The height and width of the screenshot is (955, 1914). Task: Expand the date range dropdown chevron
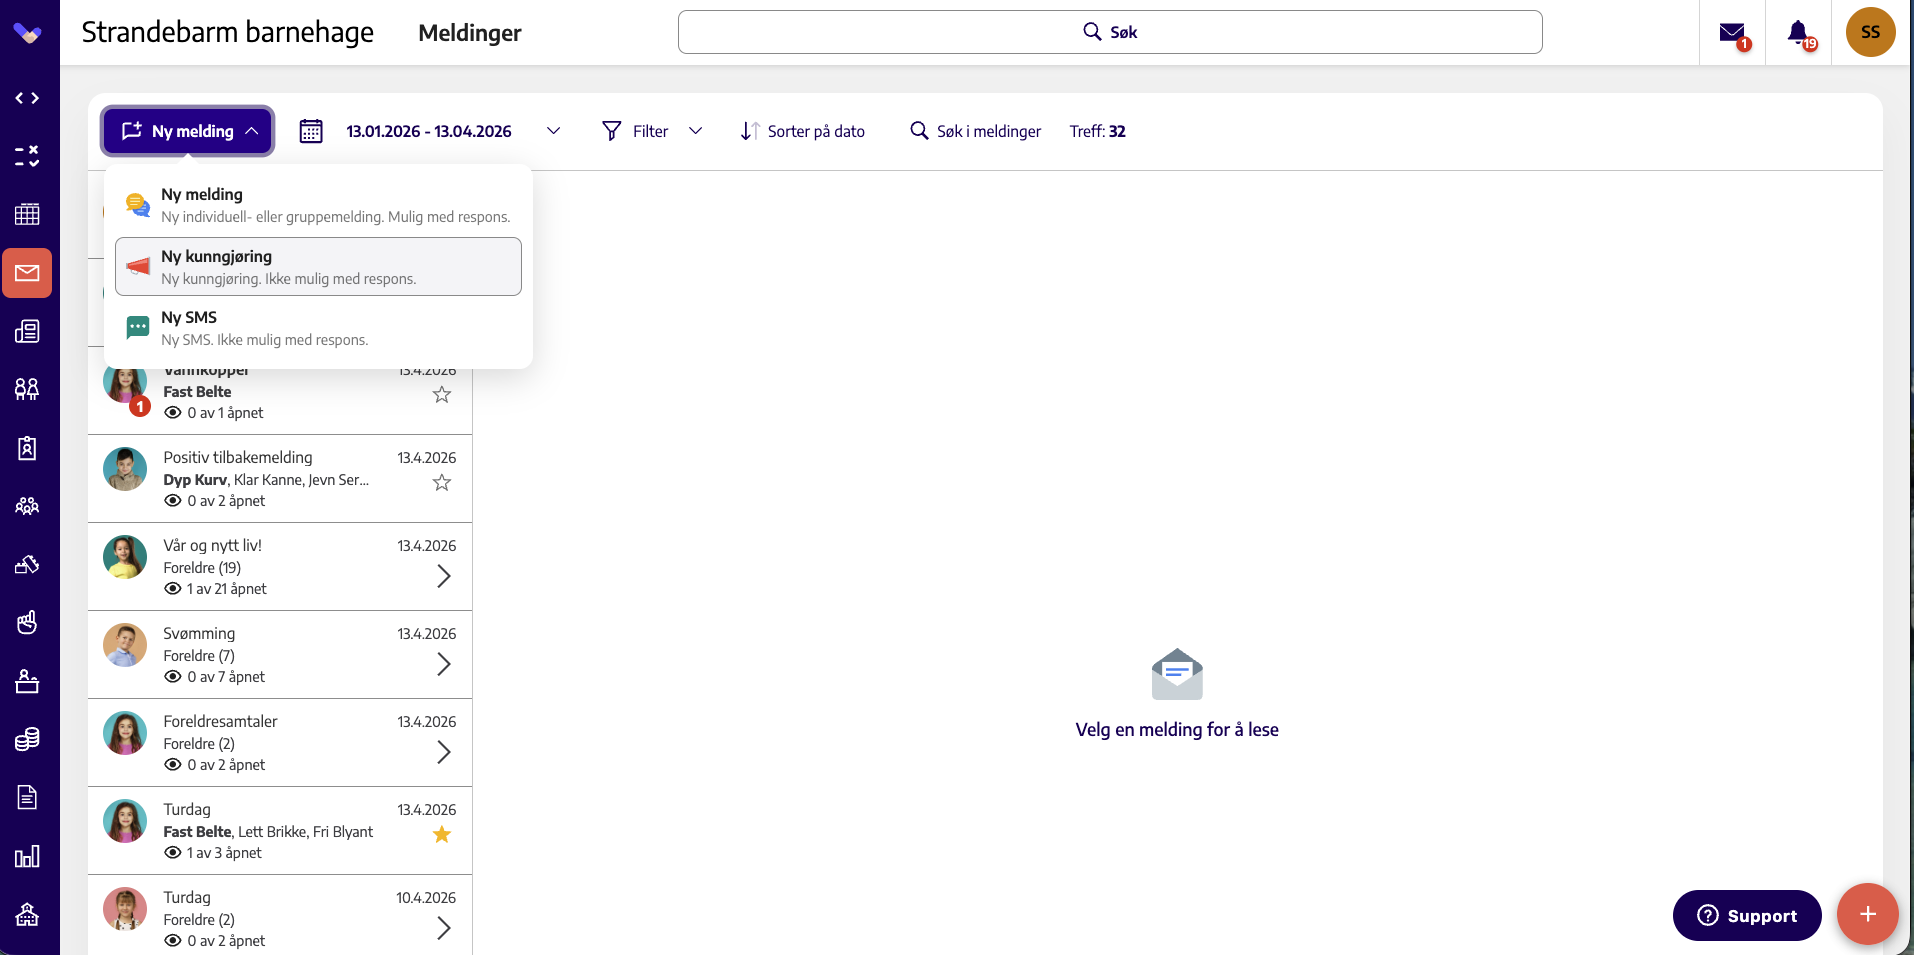[x=553, y=131]
